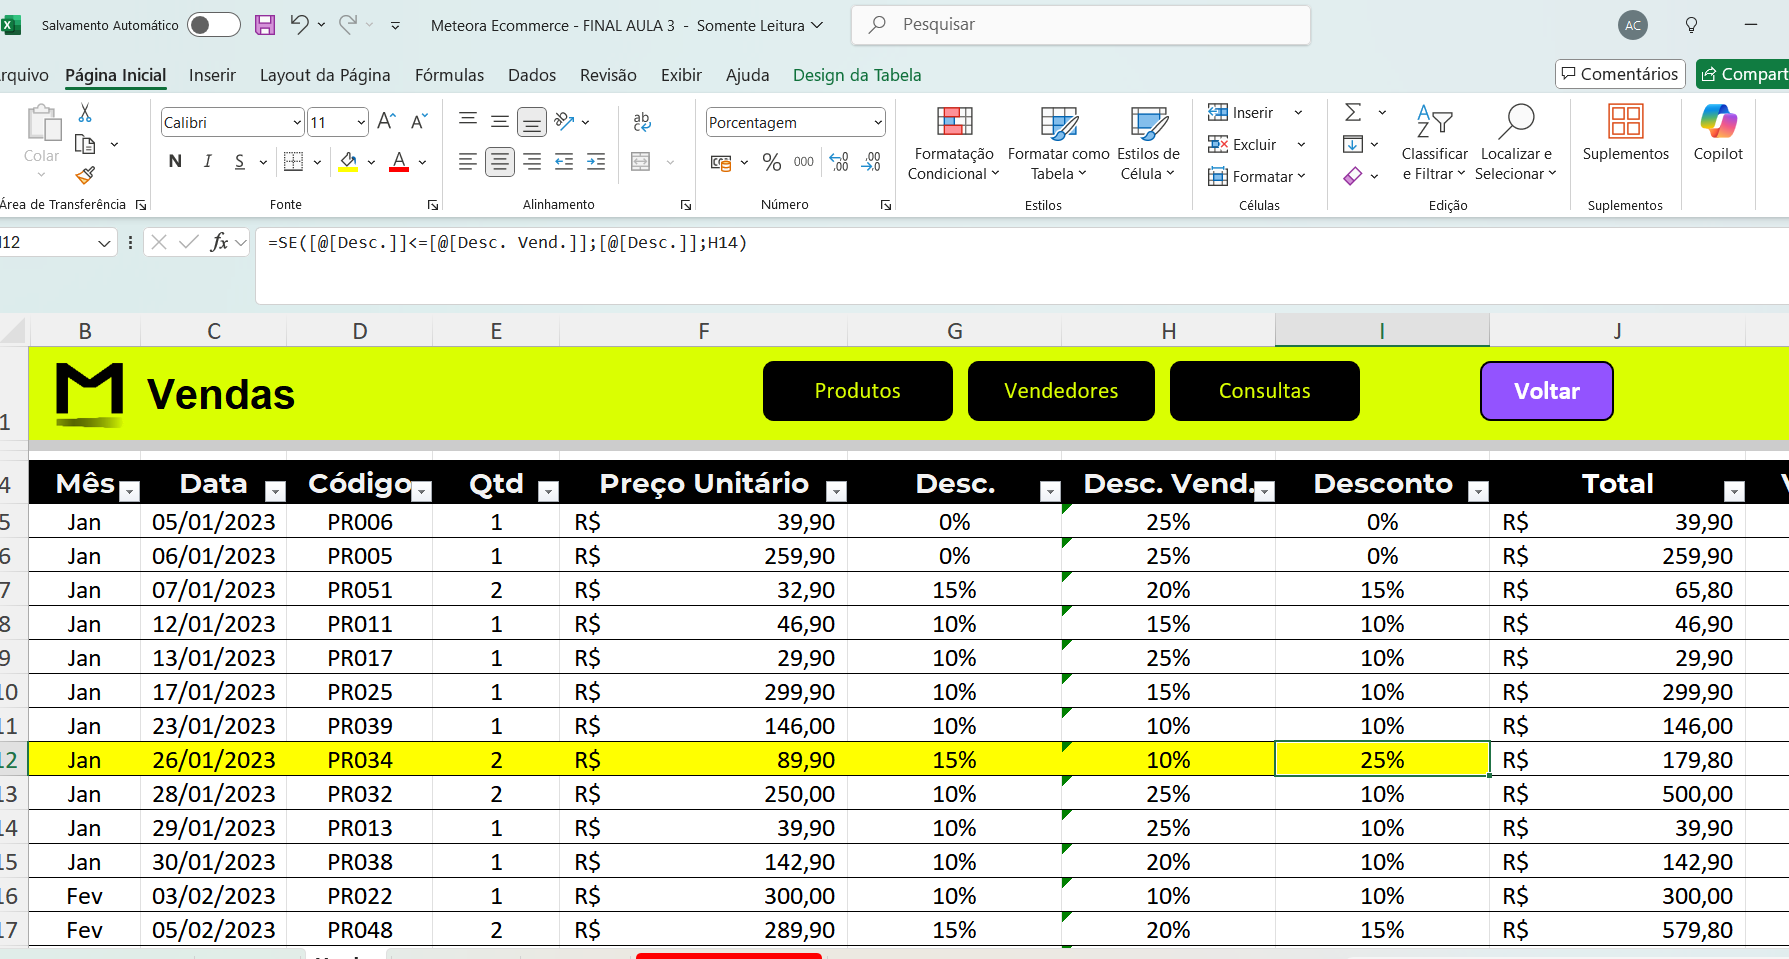Click the Save icon in title bar
The height and width of the screenshot is (959, 1789).
(265, 25)
